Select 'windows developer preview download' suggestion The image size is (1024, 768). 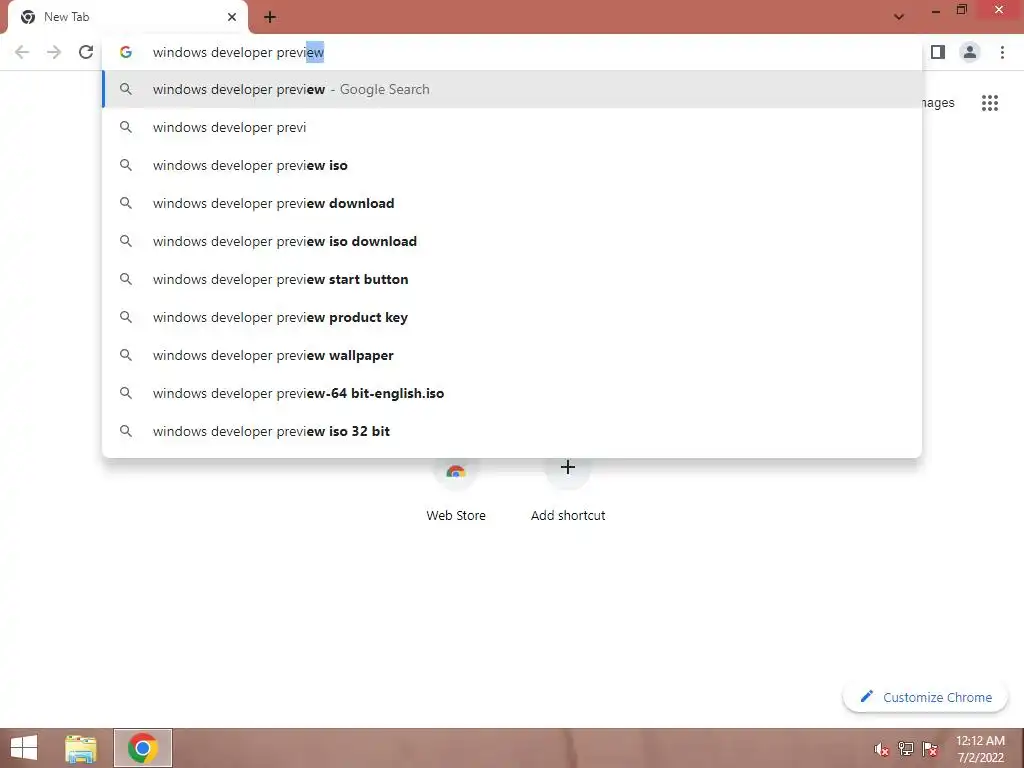(512, 203)
